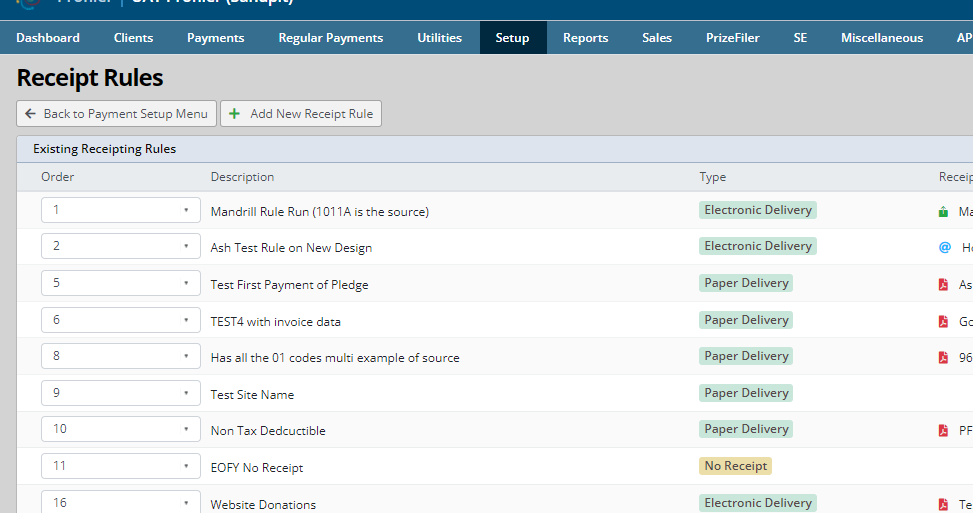Viewport: 973px width, 513px height.
Task: Click the Order column header
Action: pos(58,177)
